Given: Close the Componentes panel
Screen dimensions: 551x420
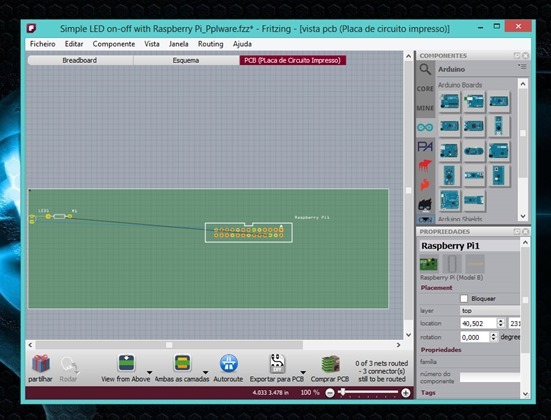Looking at the screenshot, I should click(x=525, y=56).
